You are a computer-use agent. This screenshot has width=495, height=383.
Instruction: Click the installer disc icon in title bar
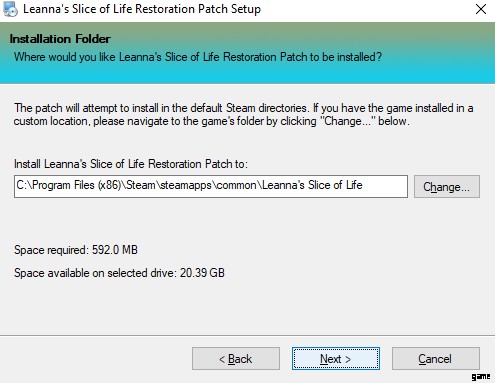pos(10,9)
